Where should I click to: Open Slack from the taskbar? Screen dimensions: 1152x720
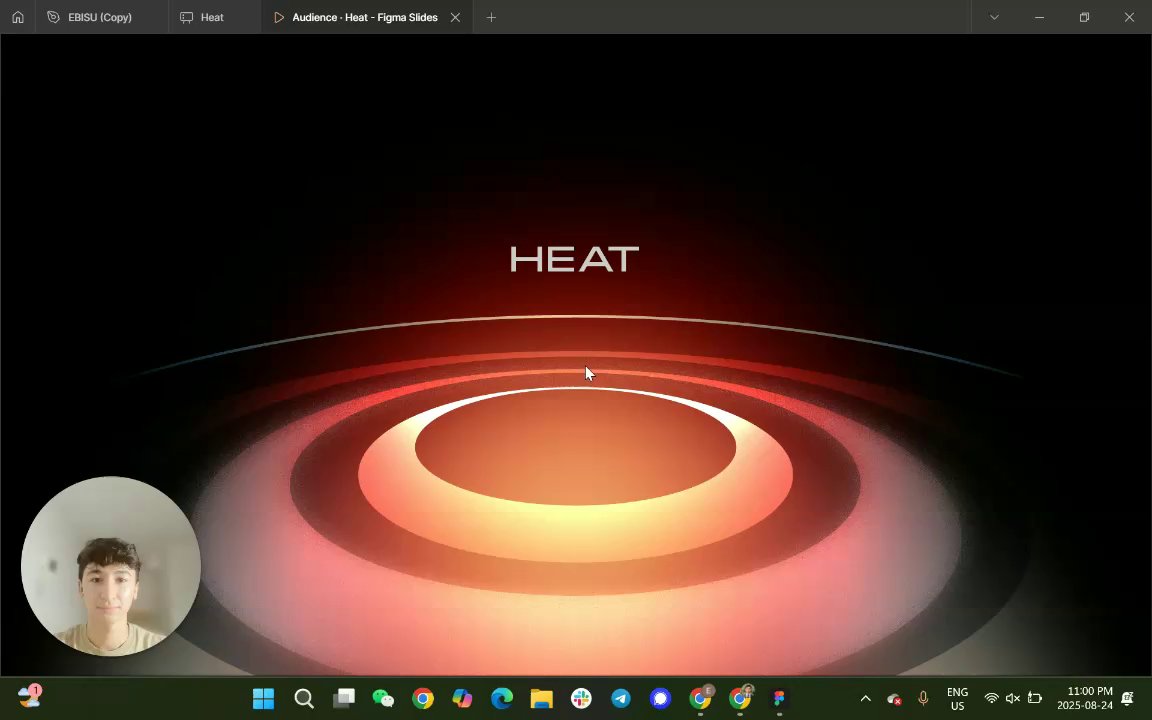coord(581,698)
